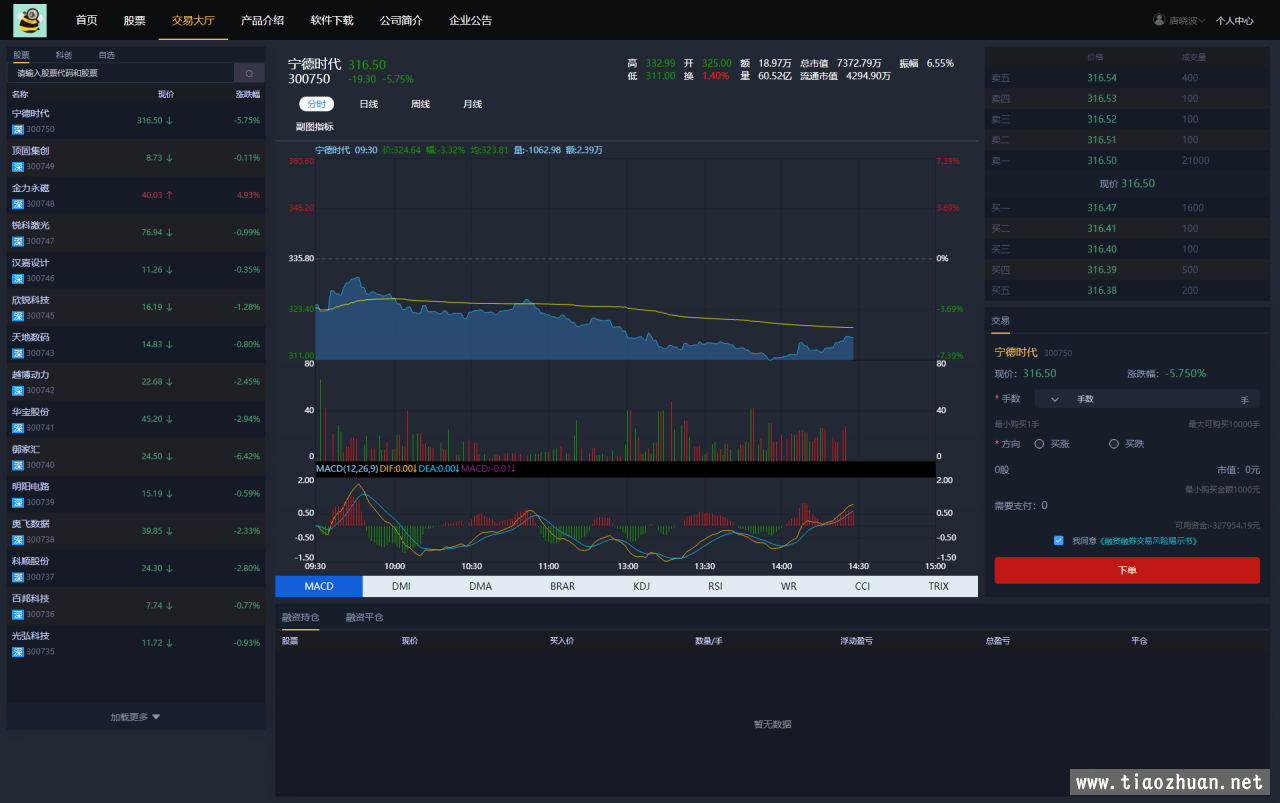Select the RSI indicator tab
This screenshot has height=803, width=1280.
(x=715, y=586)
